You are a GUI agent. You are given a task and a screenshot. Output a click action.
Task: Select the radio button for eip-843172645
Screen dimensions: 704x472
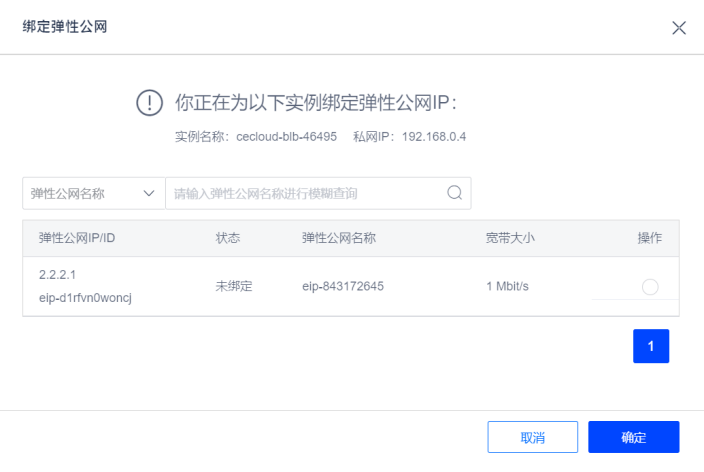pos(650,287)
